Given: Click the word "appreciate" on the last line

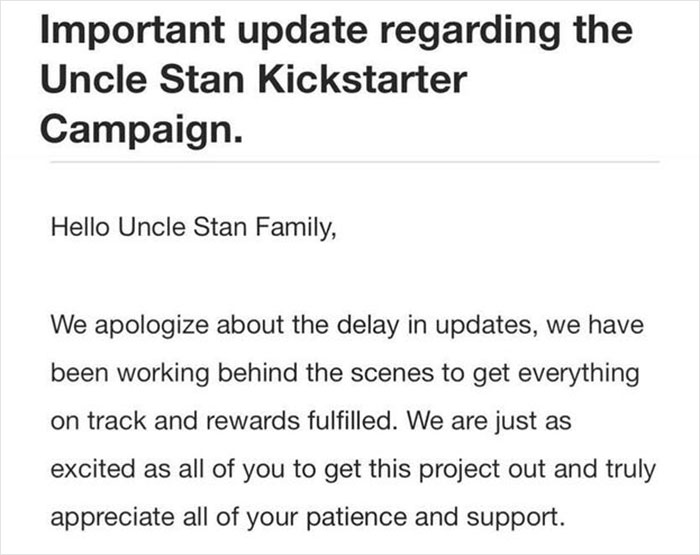Looking at the screenshot, I should pyautogui.click(x=113, y=518).
